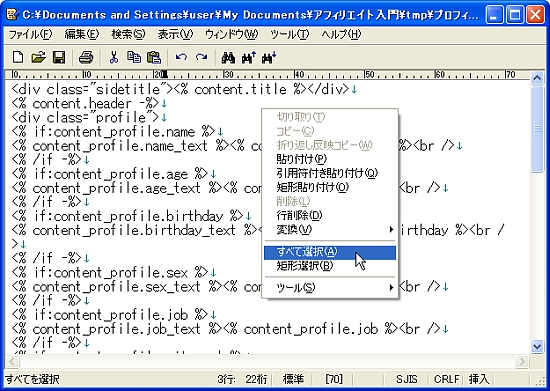Toggle the 挿入 insert mode indicator in the status bar

(479, 379)
